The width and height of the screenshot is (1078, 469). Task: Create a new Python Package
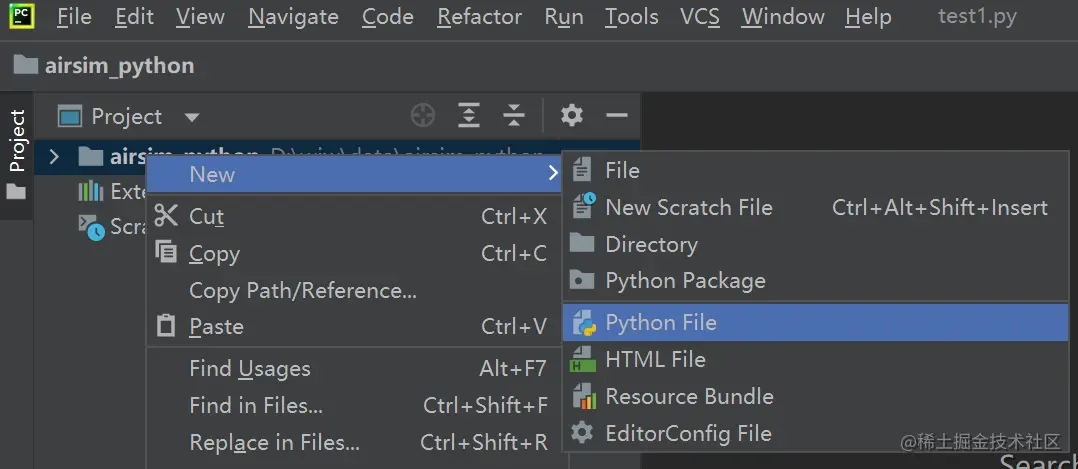click(x=685, y=281)
